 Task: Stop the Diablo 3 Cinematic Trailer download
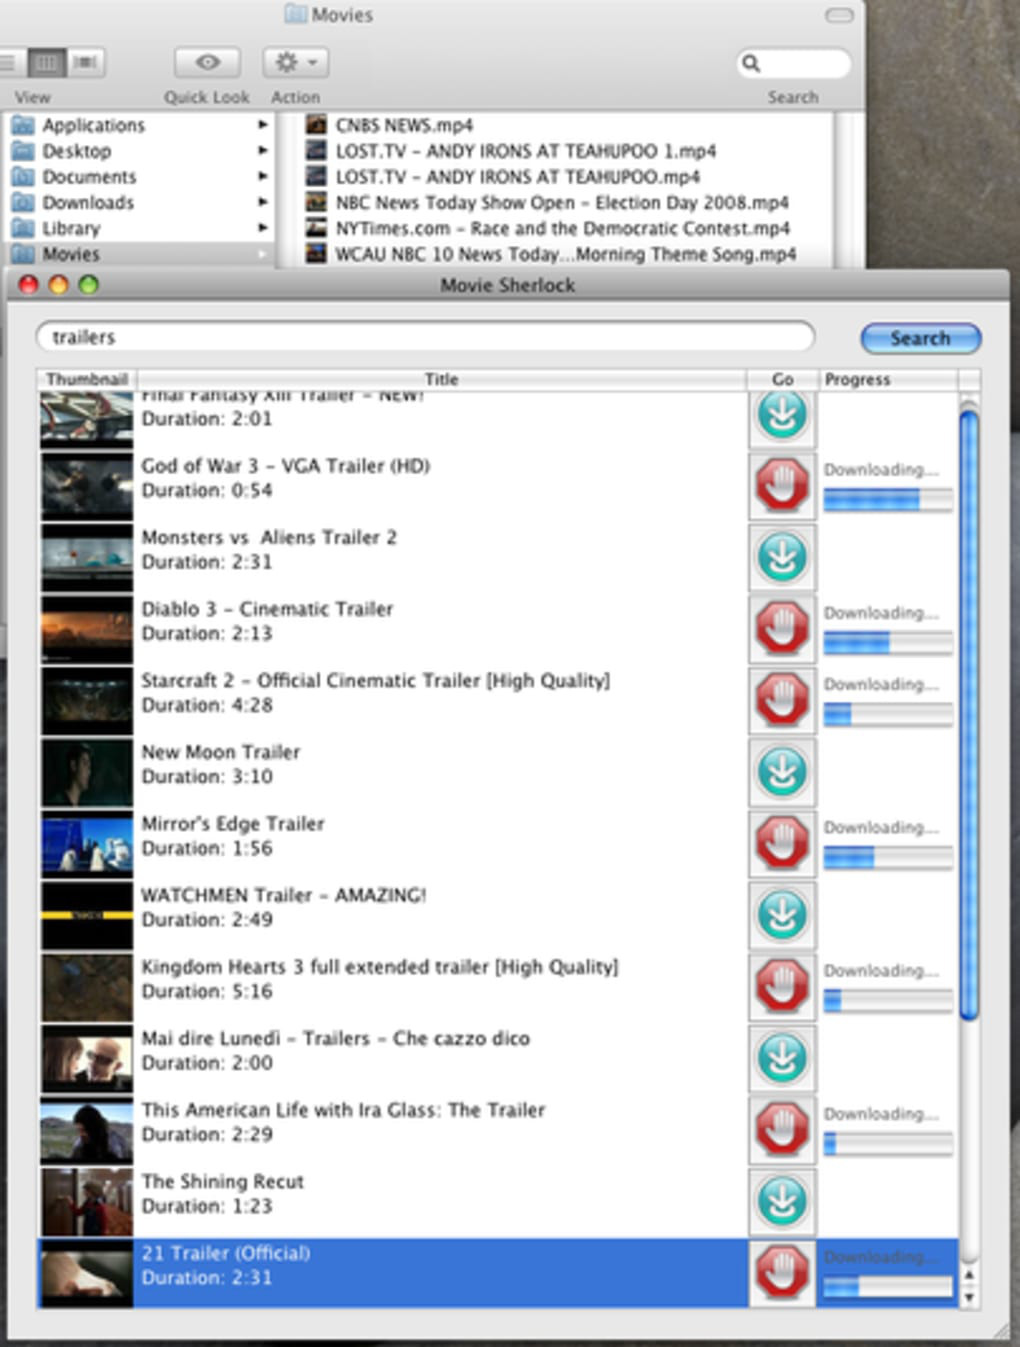782,629
